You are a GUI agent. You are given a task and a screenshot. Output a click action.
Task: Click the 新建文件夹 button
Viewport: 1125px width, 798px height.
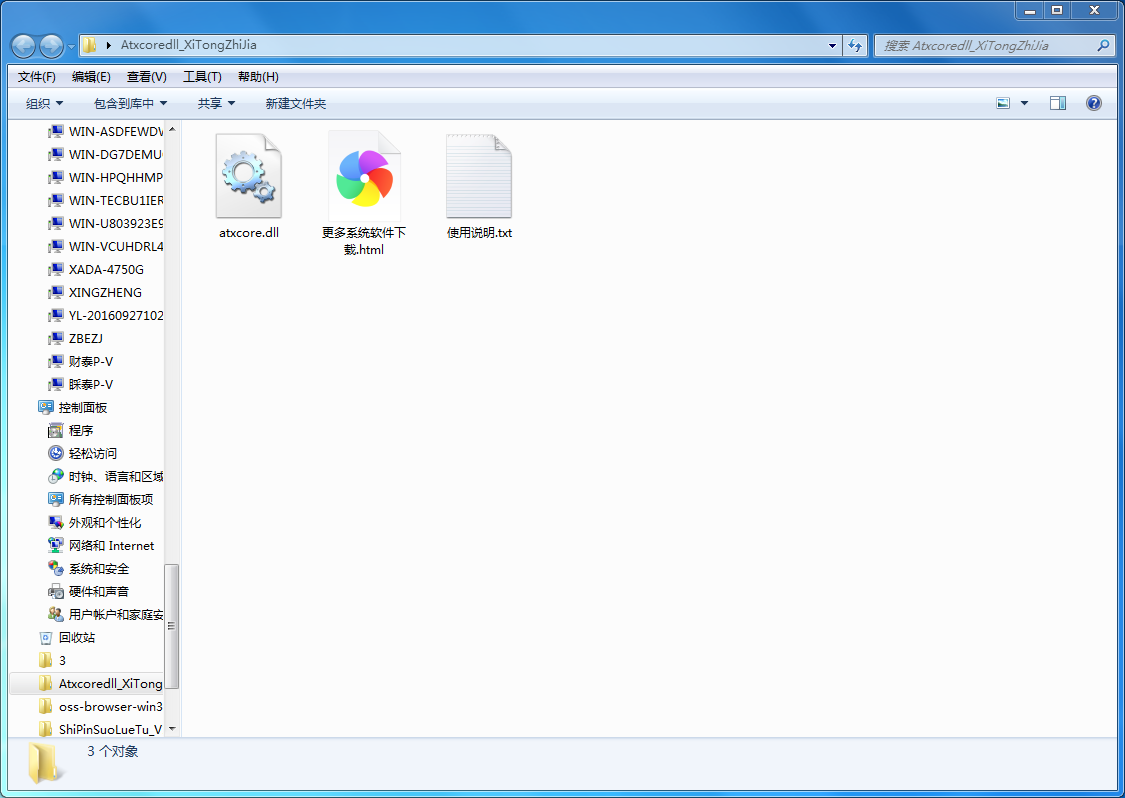pyautogui.click(x=296, y=103)
